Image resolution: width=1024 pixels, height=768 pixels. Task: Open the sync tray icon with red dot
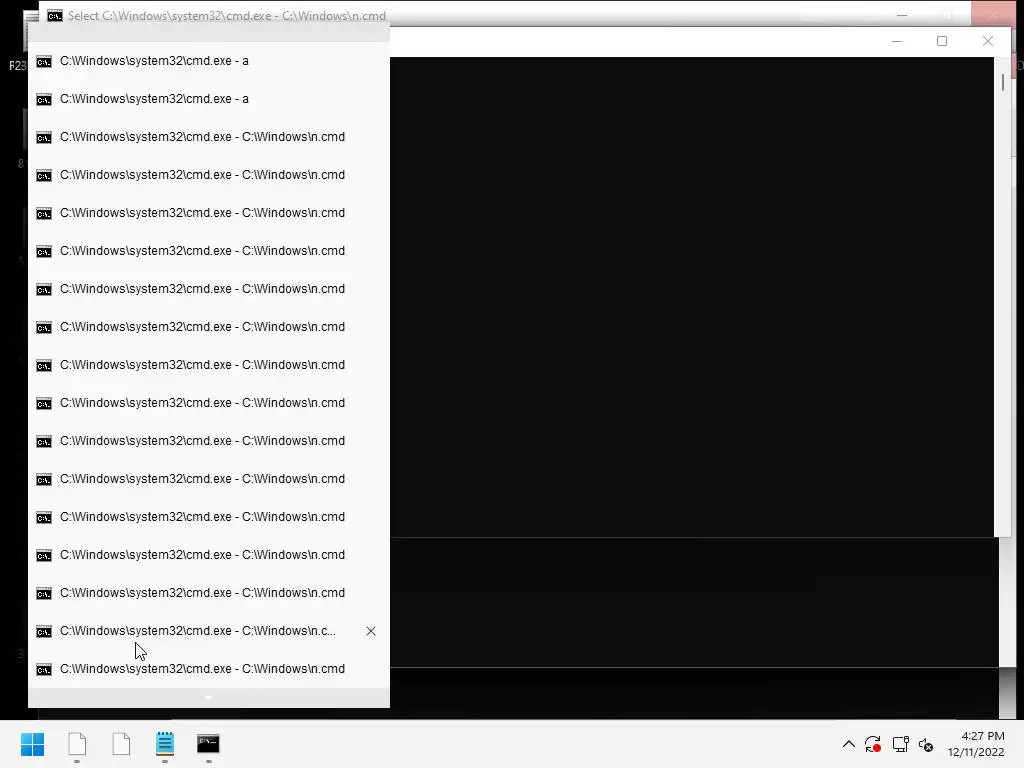click(873, 744)
